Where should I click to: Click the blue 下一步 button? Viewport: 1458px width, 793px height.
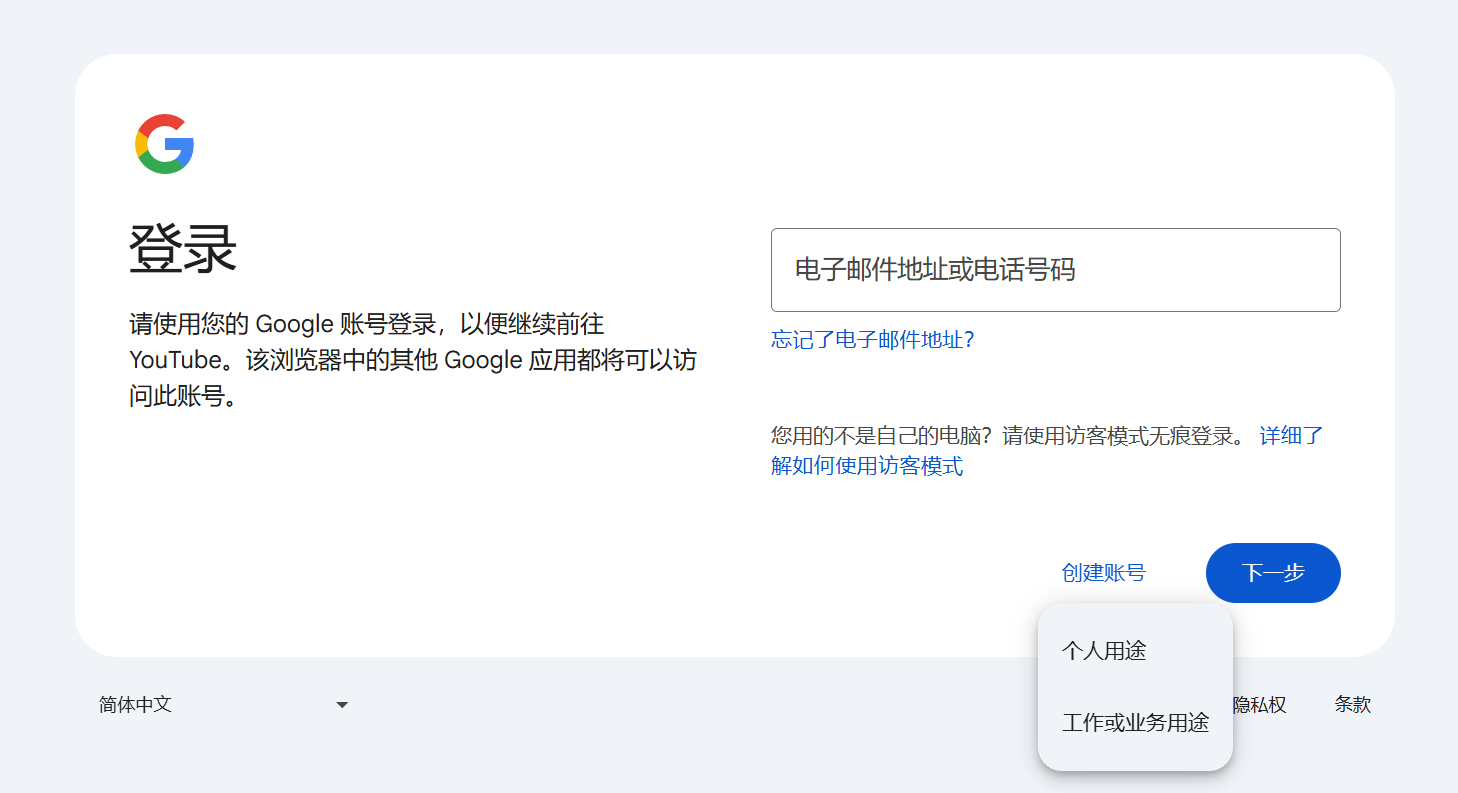(x=1273, y=573)
